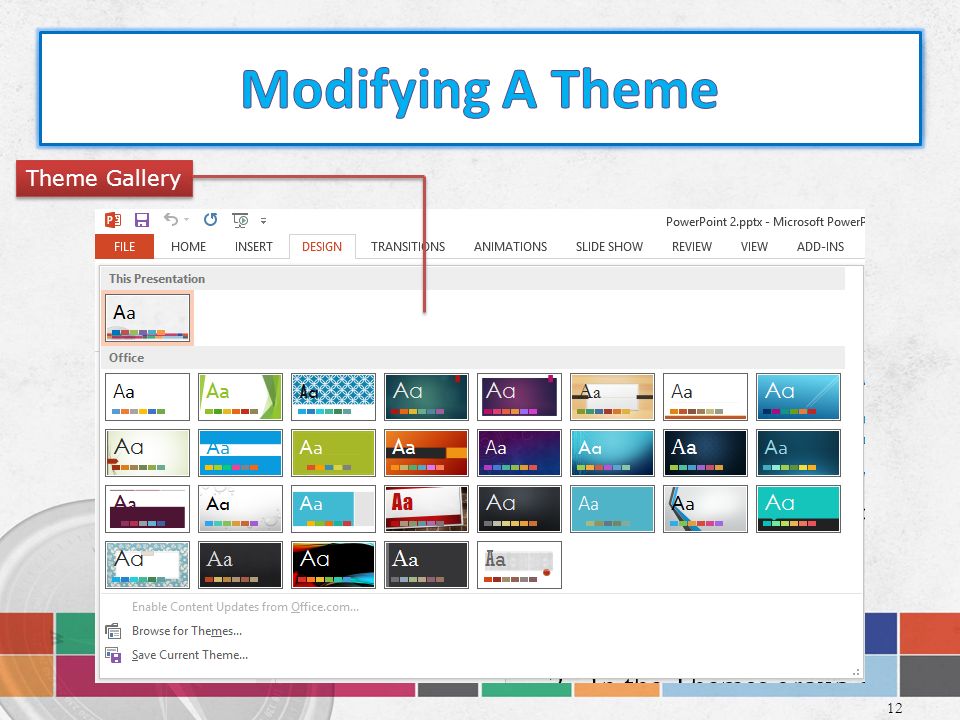
Task: Choose white theme with red dot accent
Action: pyautogui.click(x=519, y=564)
